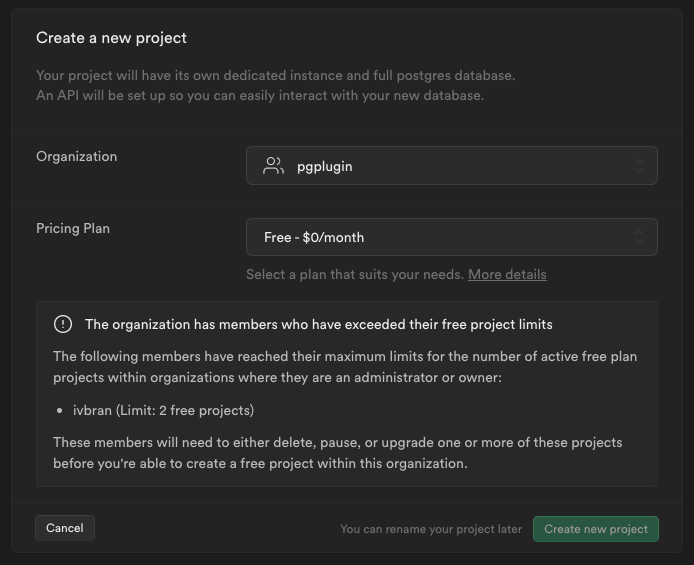The height and width of the screenshot is (565, 694).
Task: Open the Pricing Plan dropdown
Action: pos(451,237)
